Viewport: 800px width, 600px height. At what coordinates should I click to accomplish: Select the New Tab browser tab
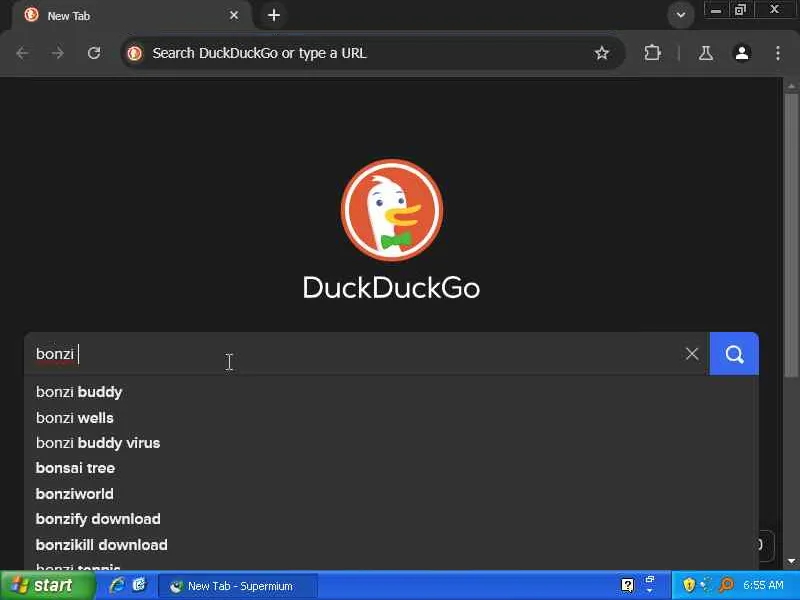(130, 15)
